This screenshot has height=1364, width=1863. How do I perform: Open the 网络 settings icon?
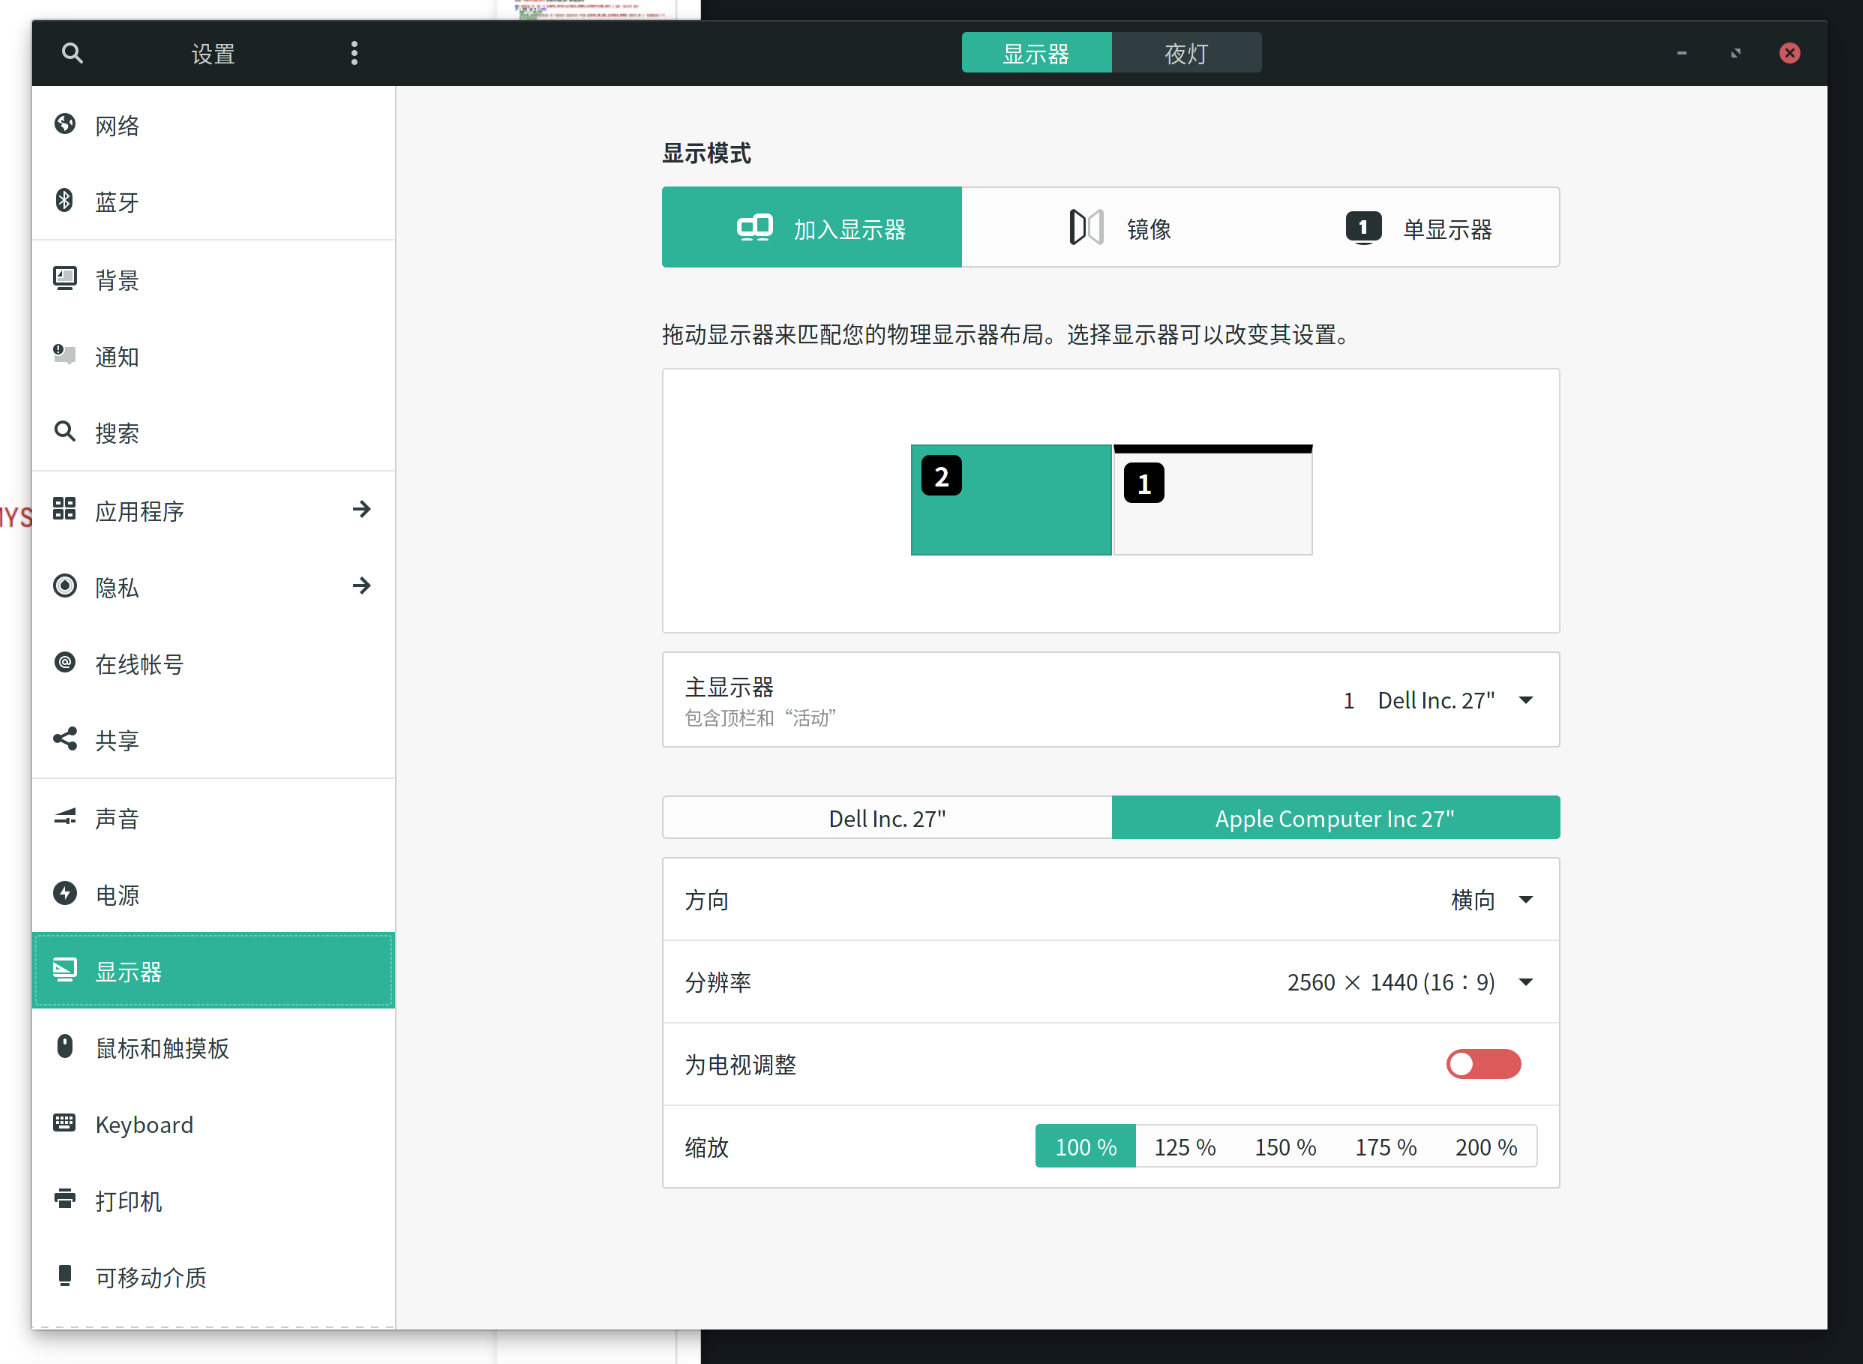65,124
